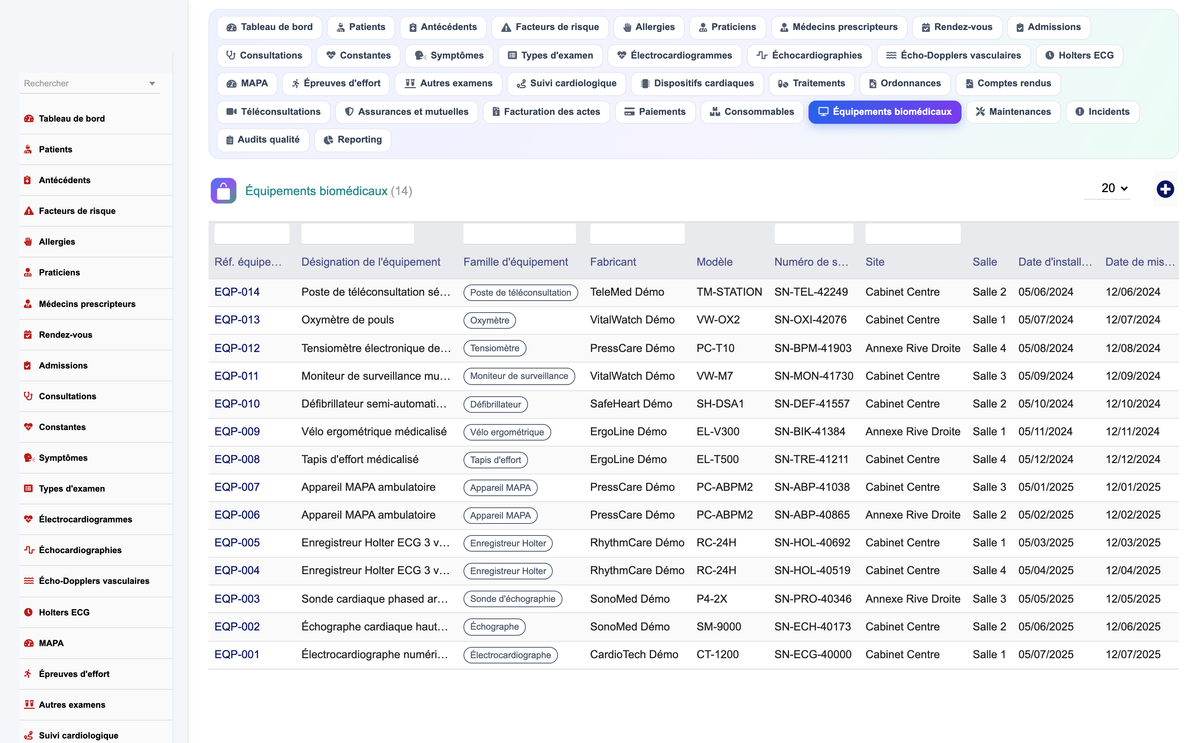Sort by Famille d'équipement column header
Viewport: 1200px width, 743px height.
coord(516,262)
